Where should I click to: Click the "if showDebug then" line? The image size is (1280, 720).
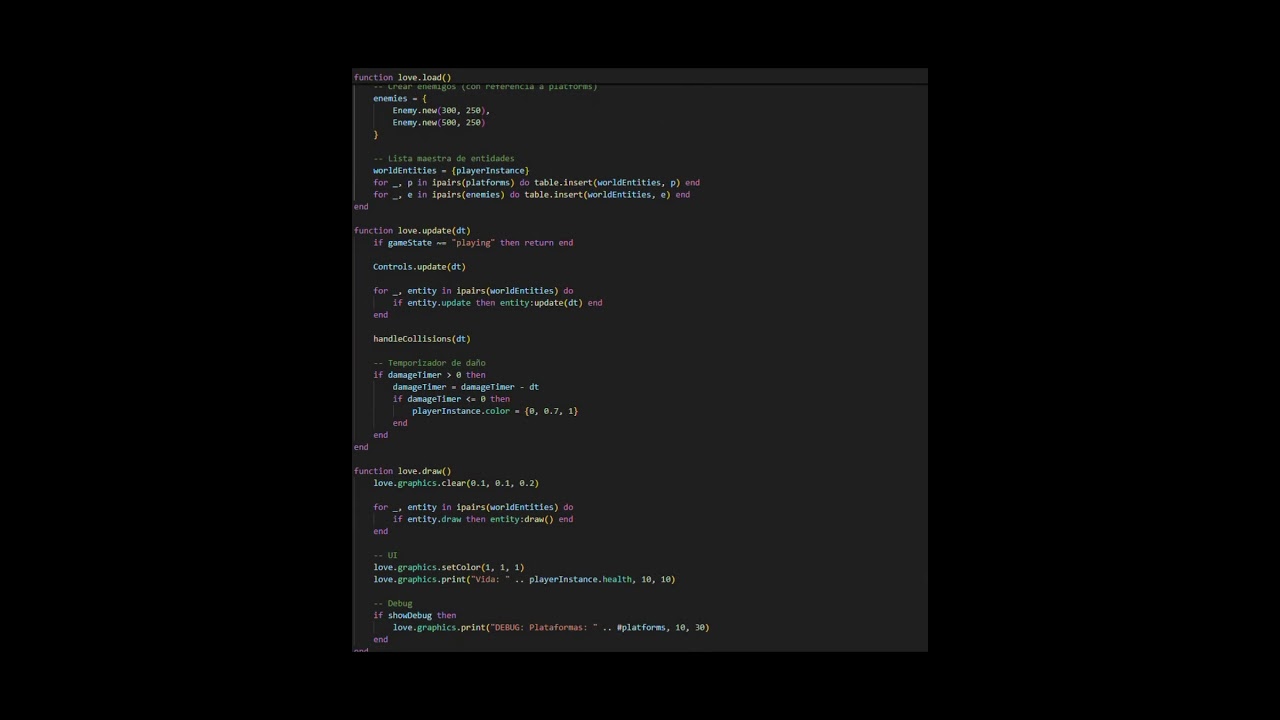click(414, 615)
